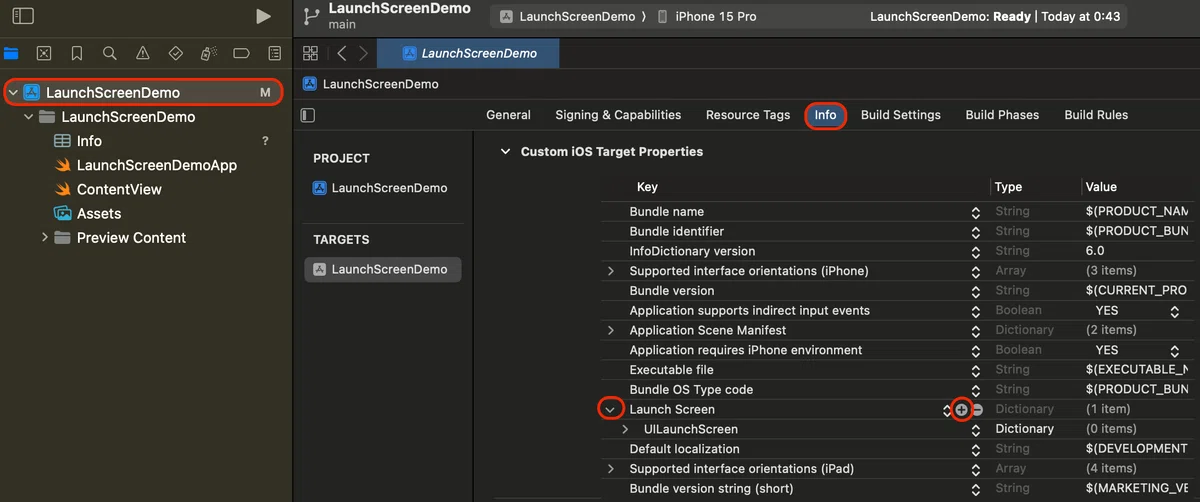Select the Info tab
The image size is (1200, 502).
(825, 115)
